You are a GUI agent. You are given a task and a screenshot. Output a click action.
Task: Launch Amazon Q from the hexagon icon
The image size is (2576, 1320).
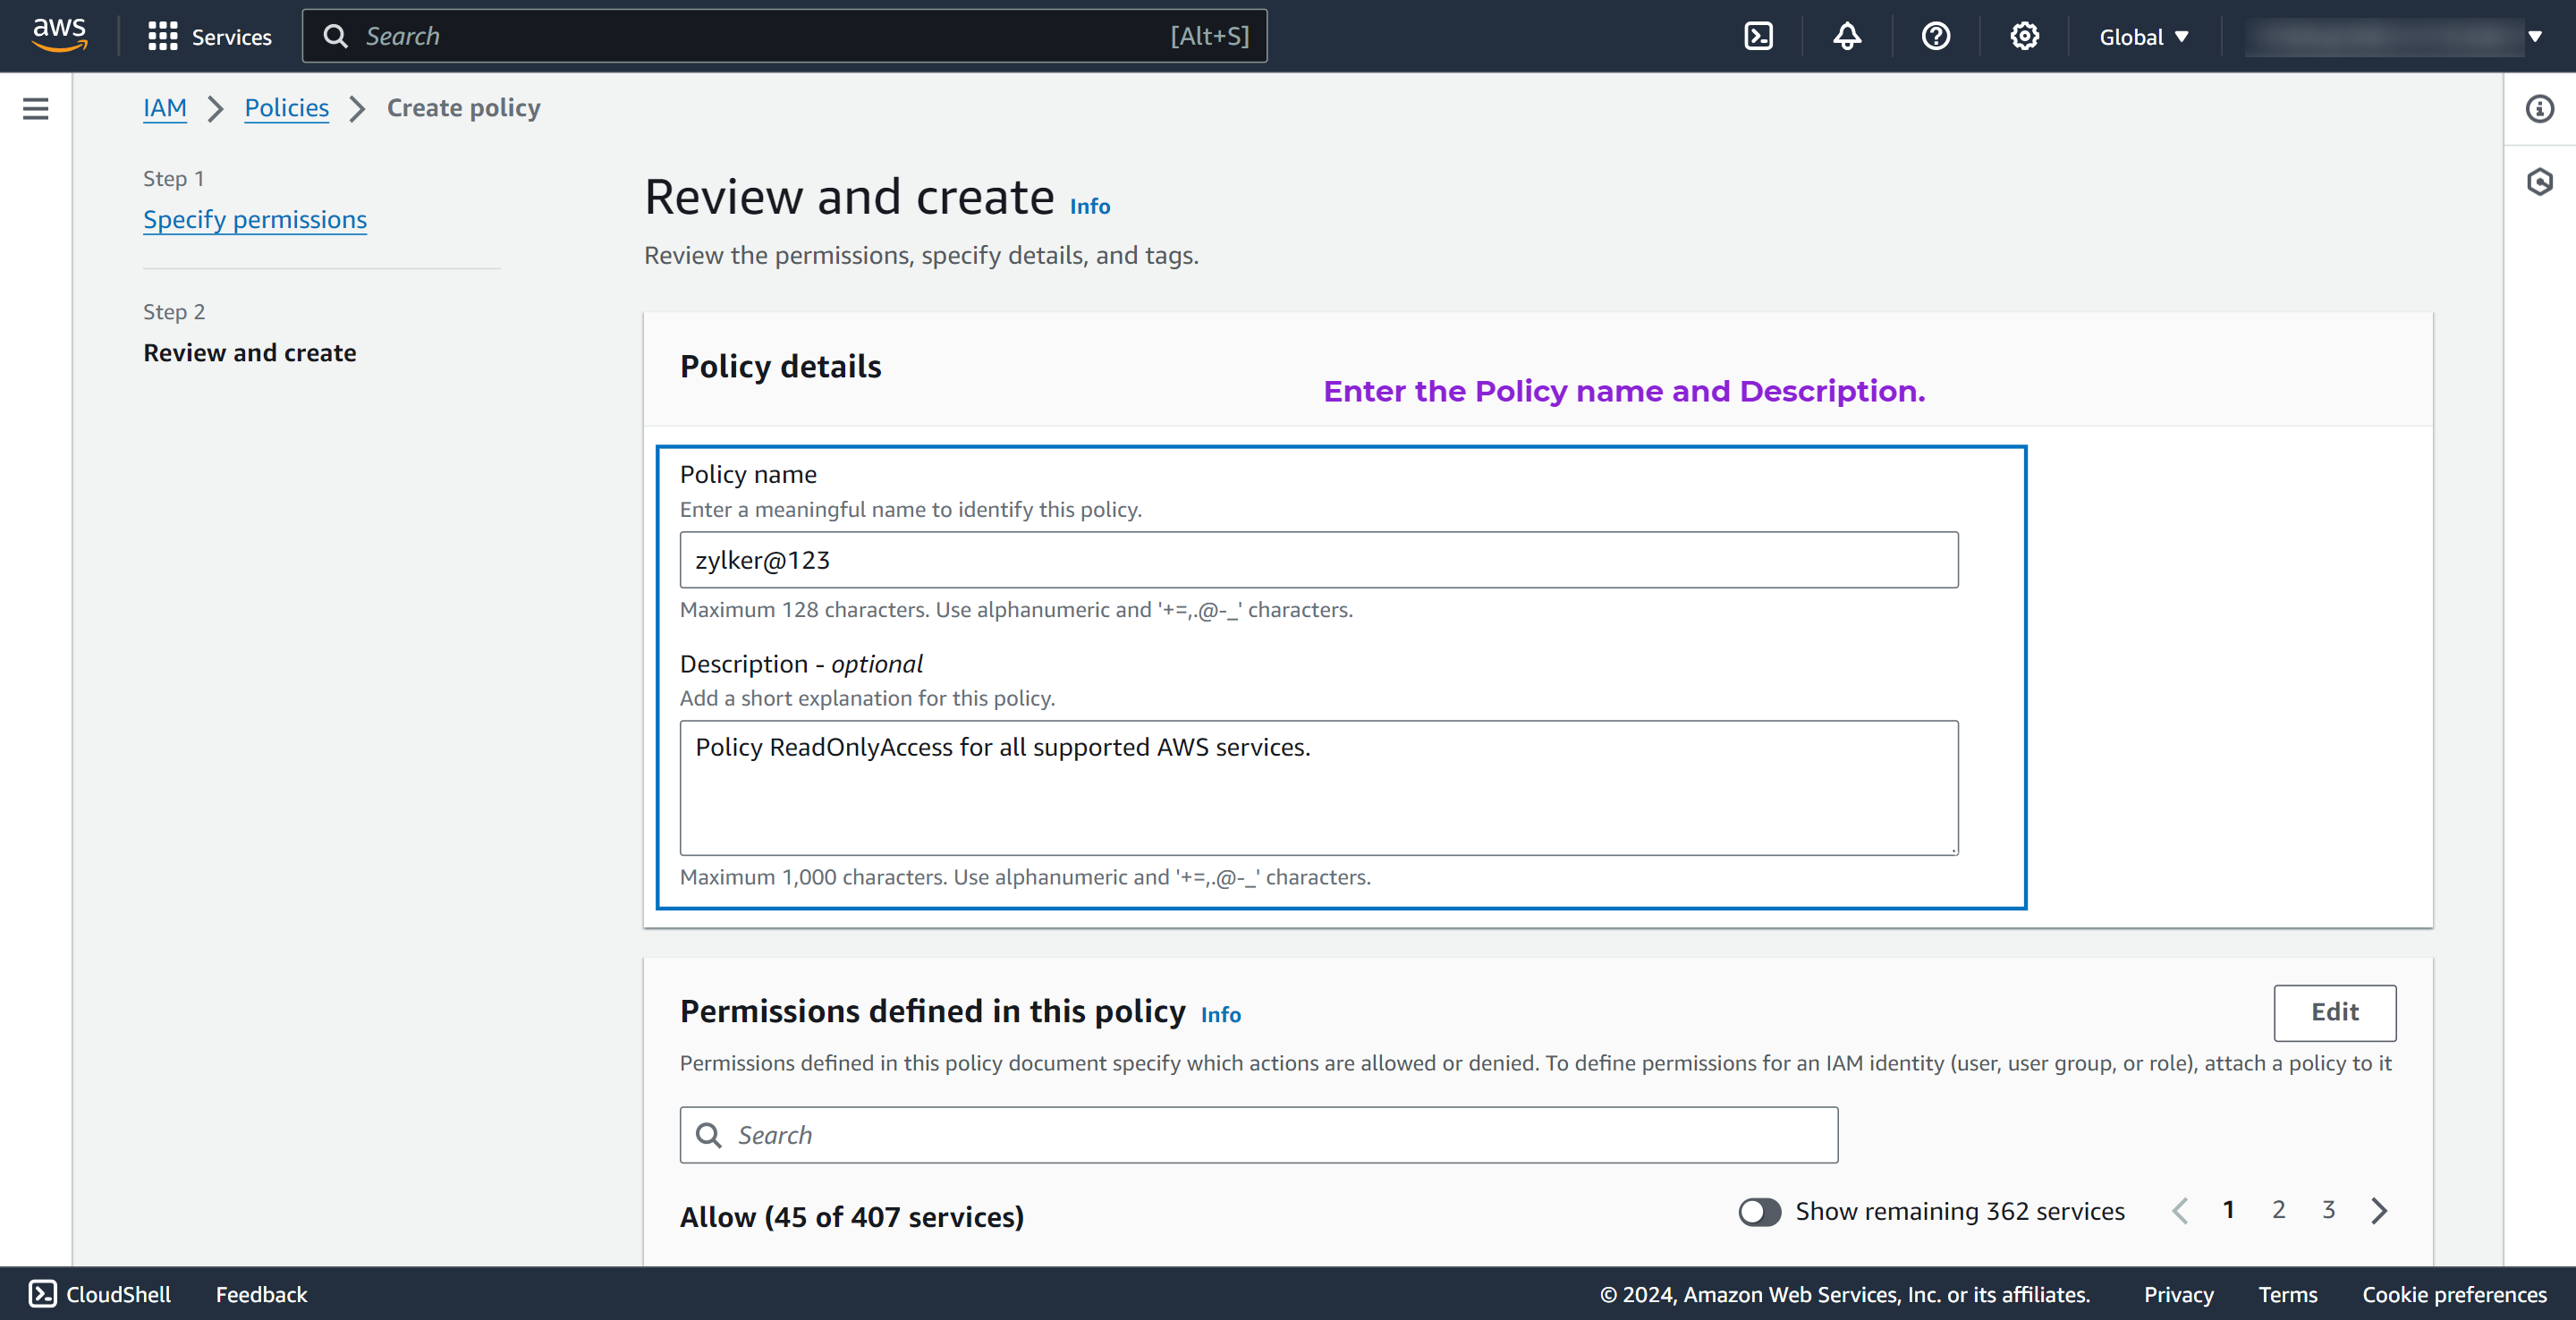pos(2540,181)
